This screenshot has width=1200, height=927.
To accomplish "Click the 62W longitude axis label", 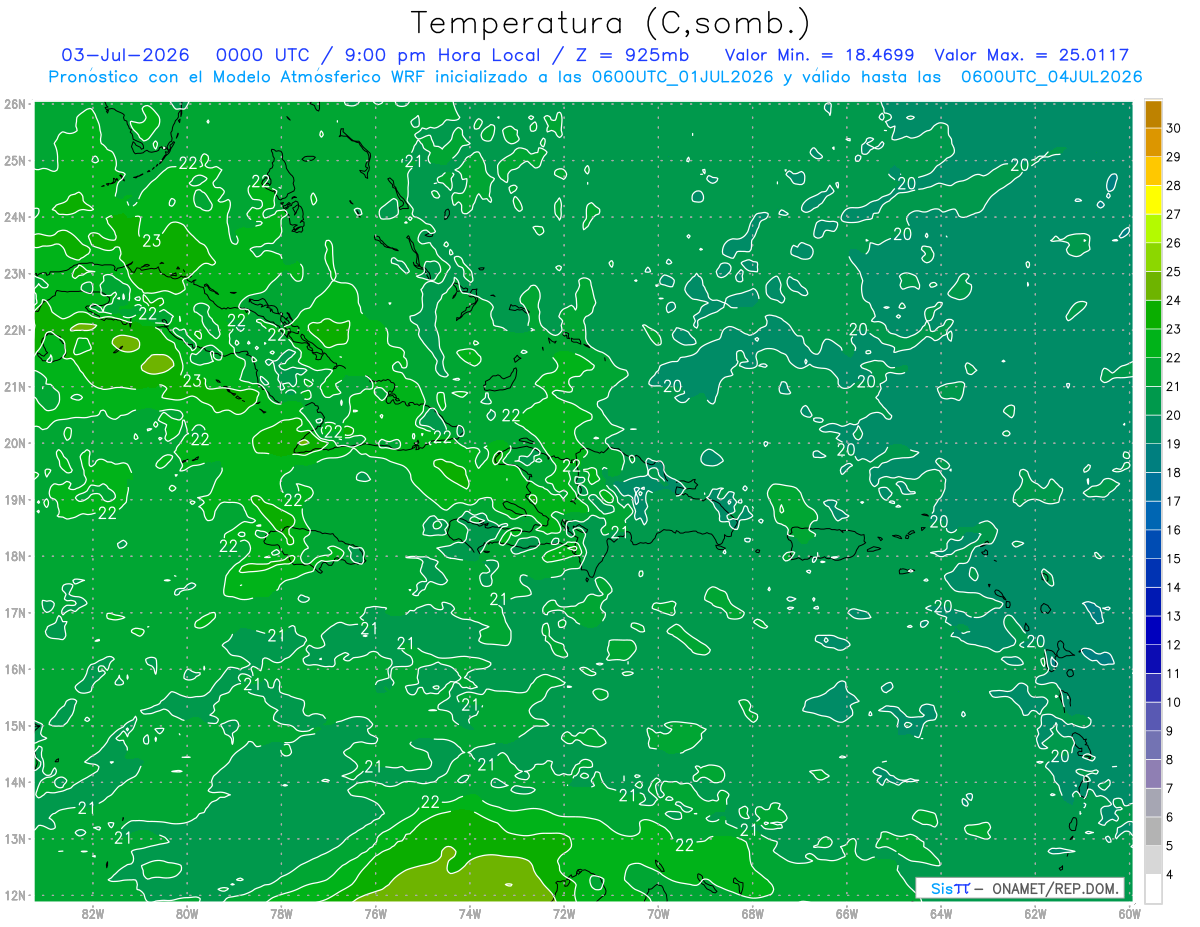I will (1035, 913).
